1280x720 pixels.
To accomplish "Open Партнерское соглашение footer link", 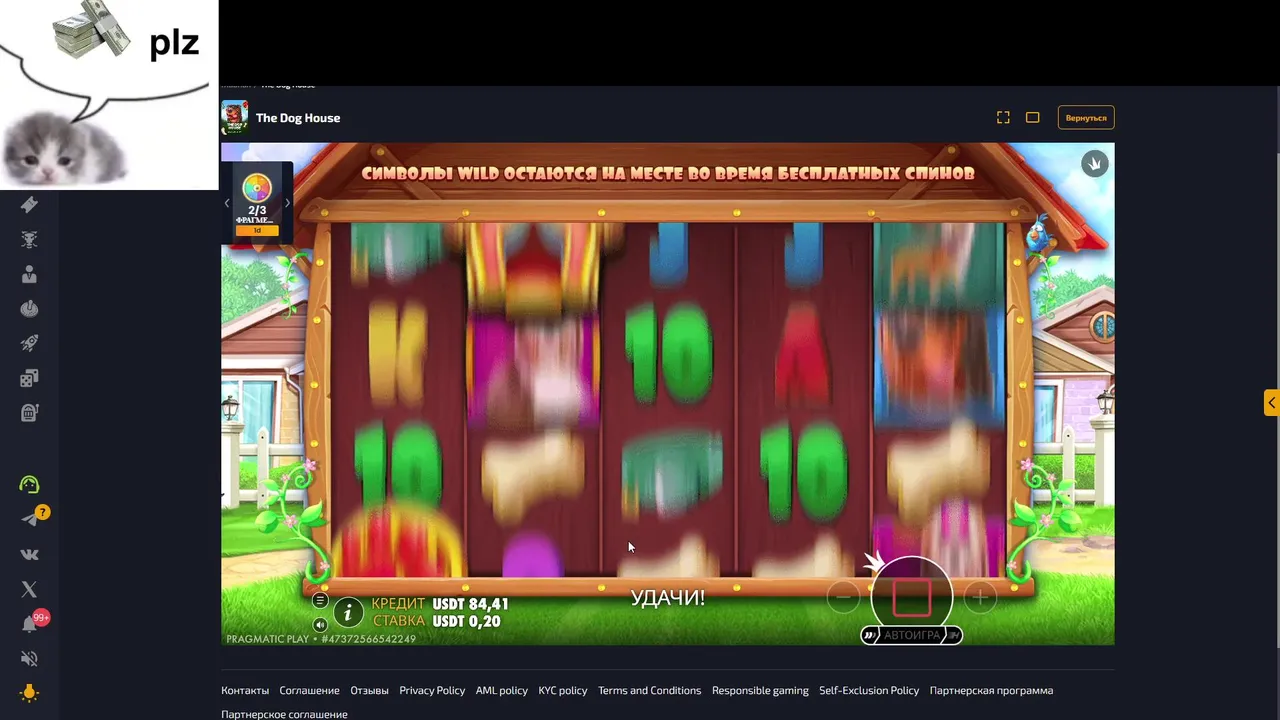I will click(x=284, y=714).
